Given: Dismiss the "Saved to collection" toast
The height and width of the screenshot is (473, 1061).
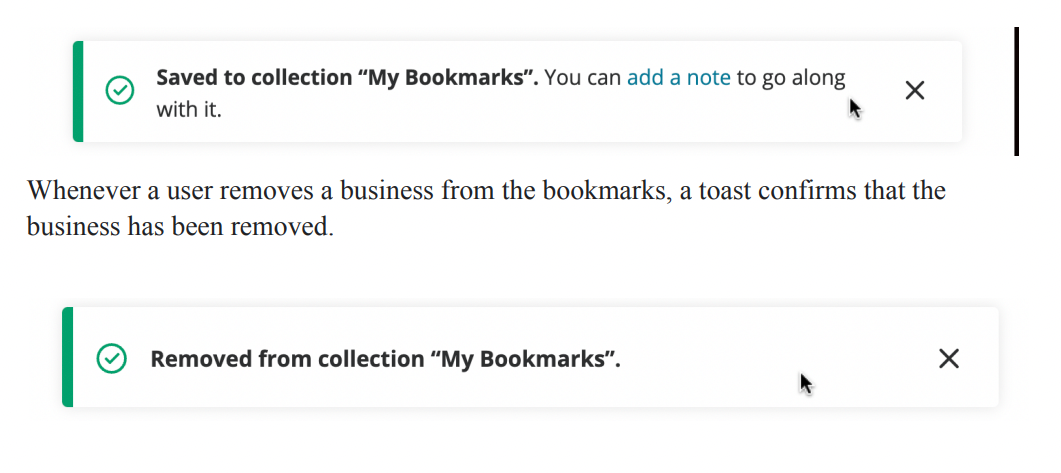Looking at the screenshot, I should (914, 90).
